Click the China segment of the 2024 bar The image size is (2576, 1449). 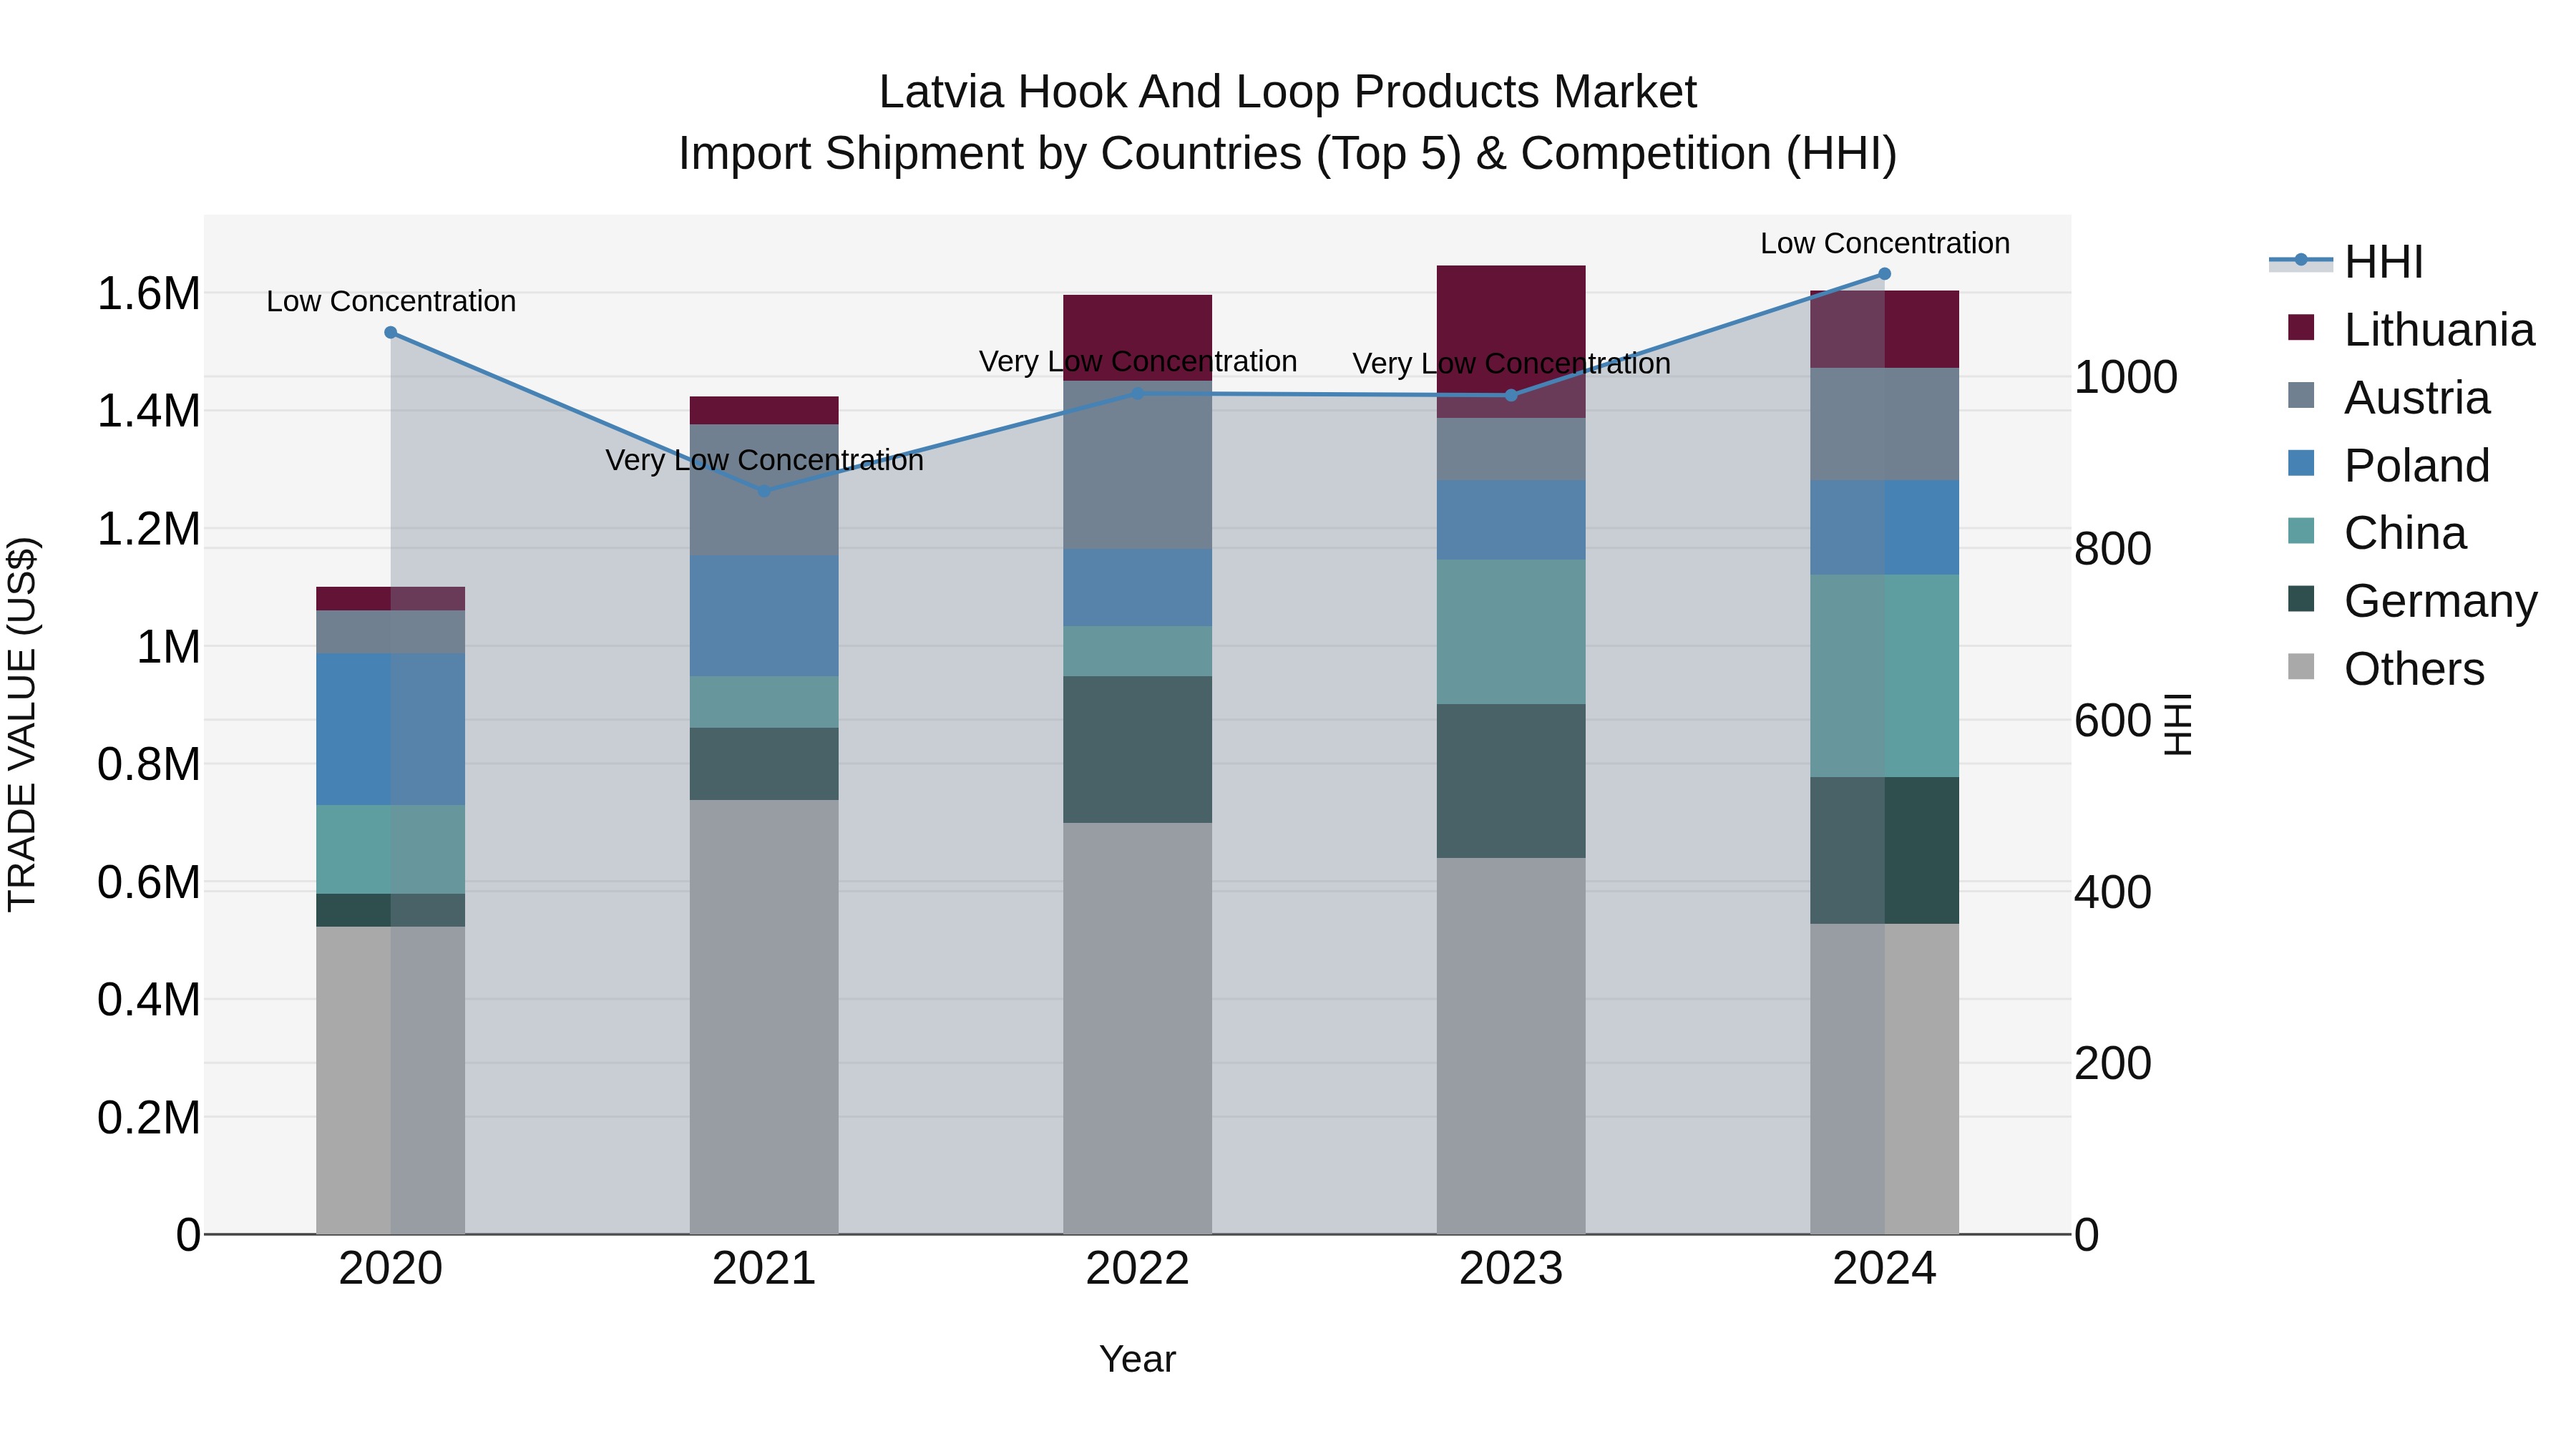(x=1884, y=676)
